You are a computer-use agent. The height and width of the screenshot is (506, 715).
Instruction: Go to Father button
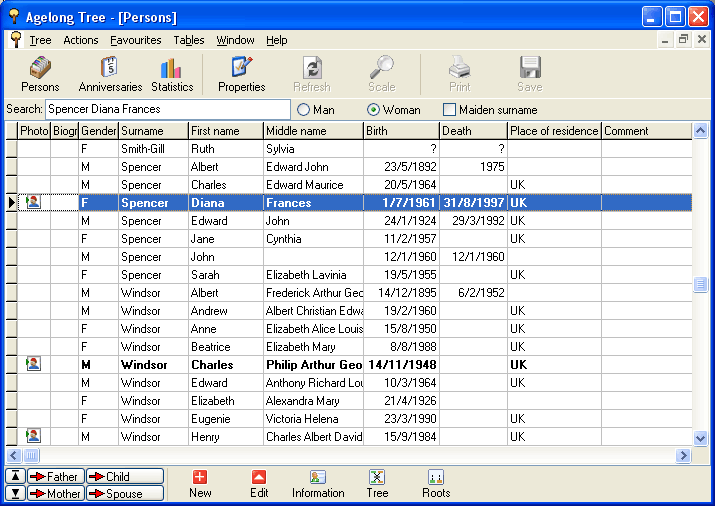56,476
